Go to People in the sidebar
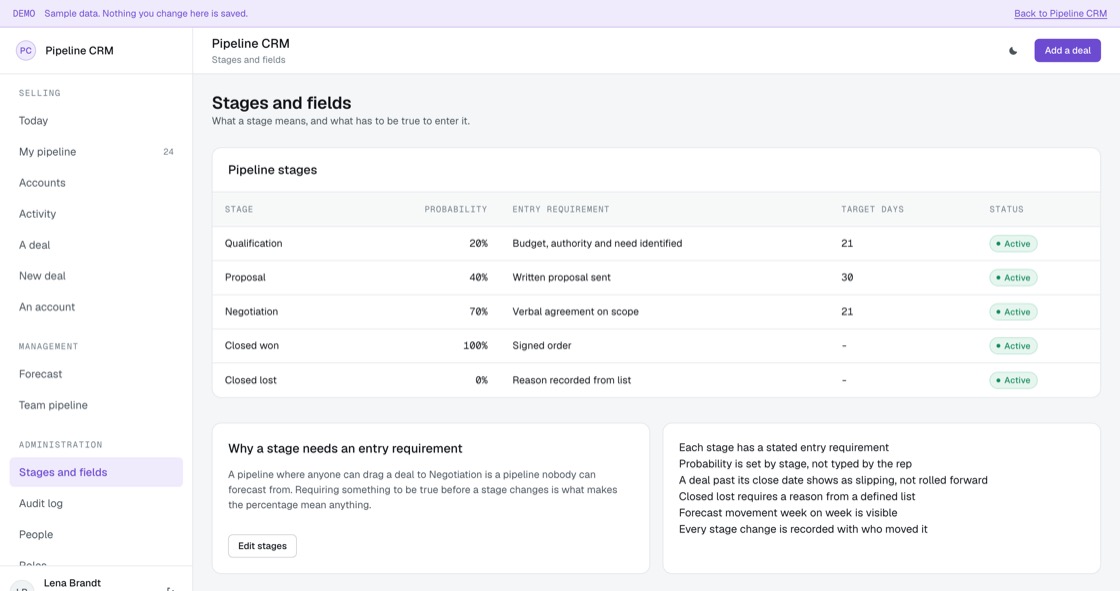Viewport: 1120px width, 591px height. pyautogui.click(x=96, y=535)
